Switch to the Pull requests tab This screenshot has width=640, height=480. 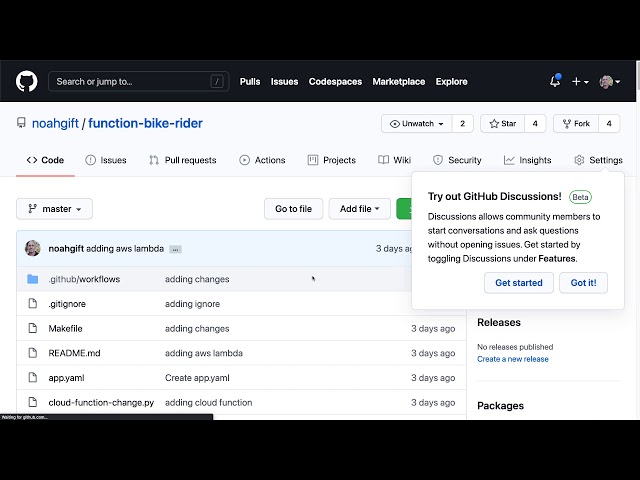coord(182,160)
